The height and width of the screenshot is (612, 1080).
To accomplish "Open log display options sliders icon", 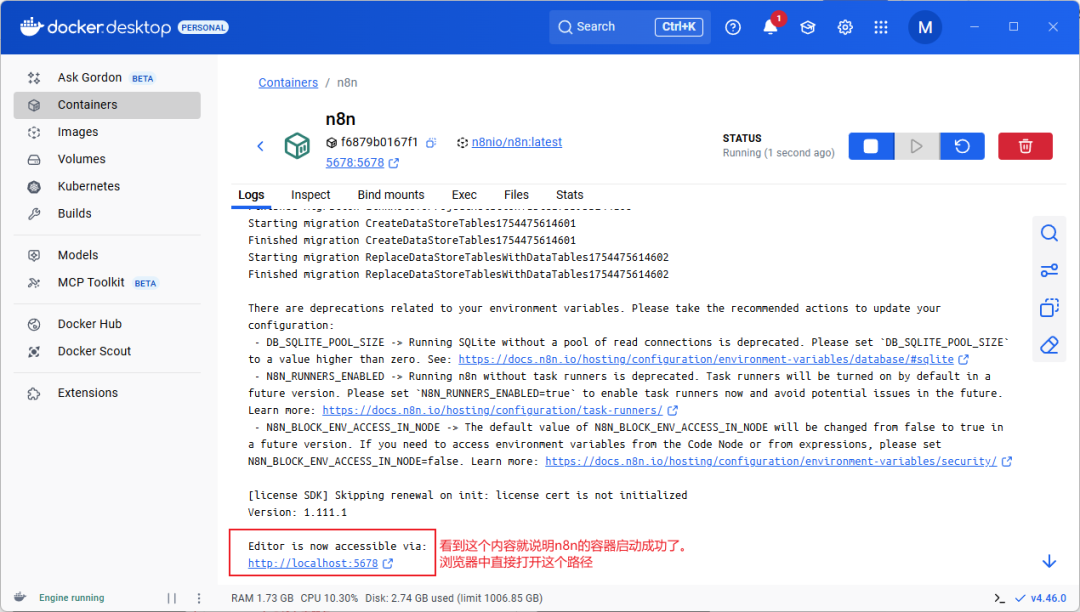I will [x=1048, y=271].
